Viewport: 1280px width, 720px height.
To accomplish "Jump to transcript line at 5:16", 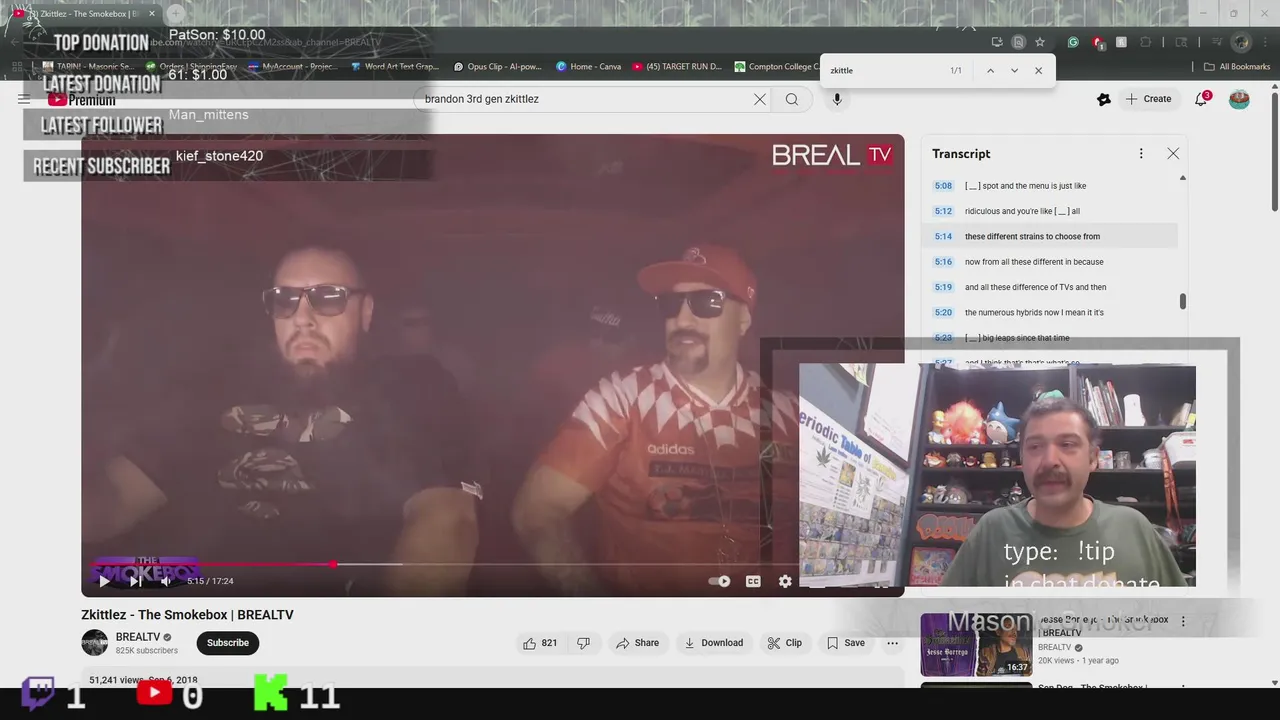I will (x=1050, y=262).
